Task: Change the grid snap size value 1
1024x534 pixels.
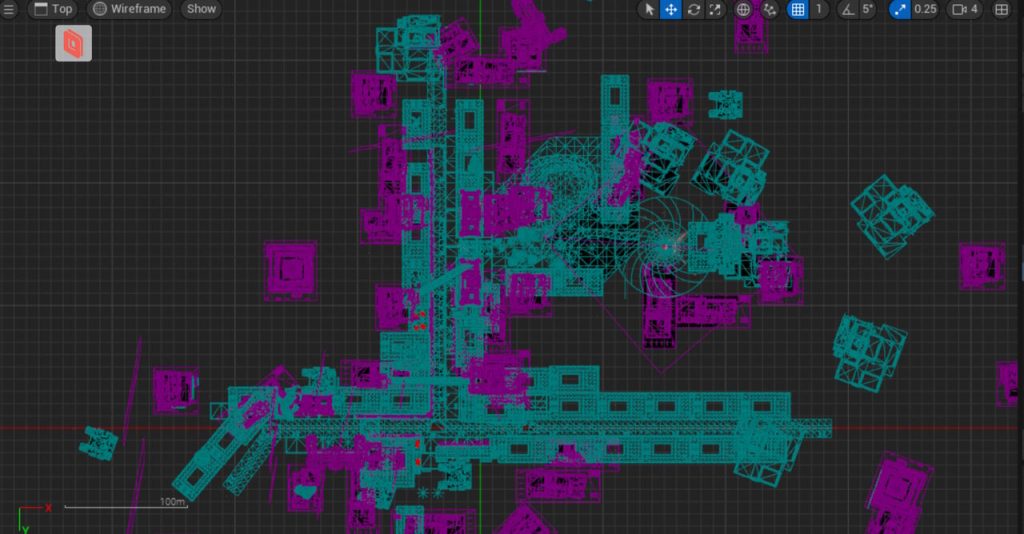Action: [820, 9]
